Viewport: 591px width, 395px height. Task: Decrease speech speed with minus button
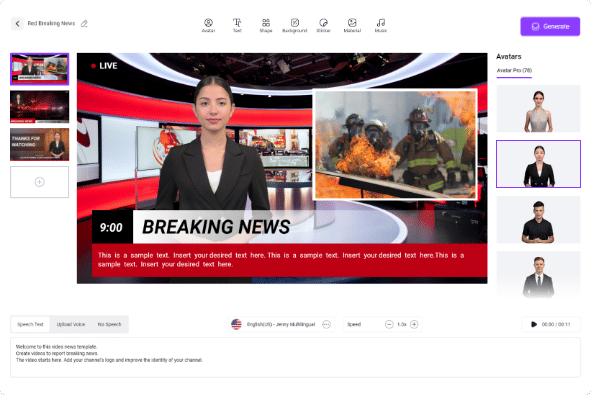tap(389, 324)
